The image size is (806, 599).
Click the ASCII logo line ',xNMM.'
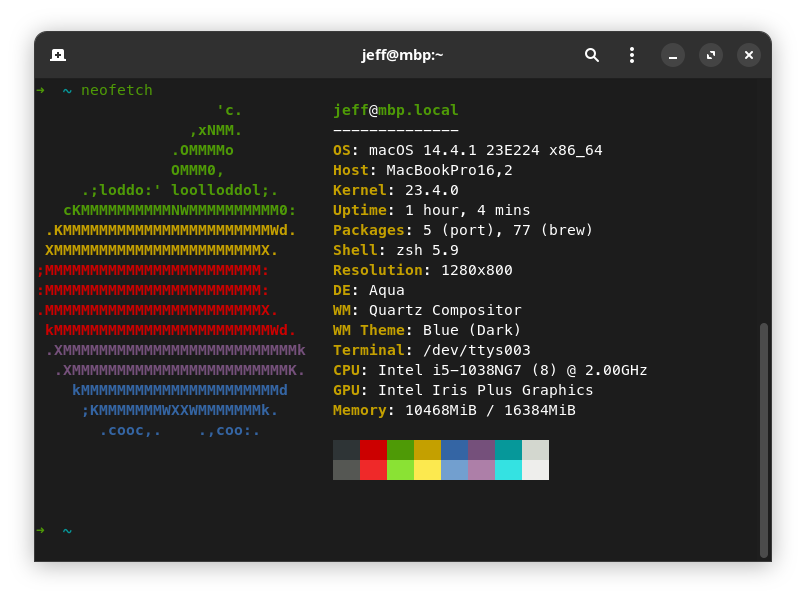point(216,130)
